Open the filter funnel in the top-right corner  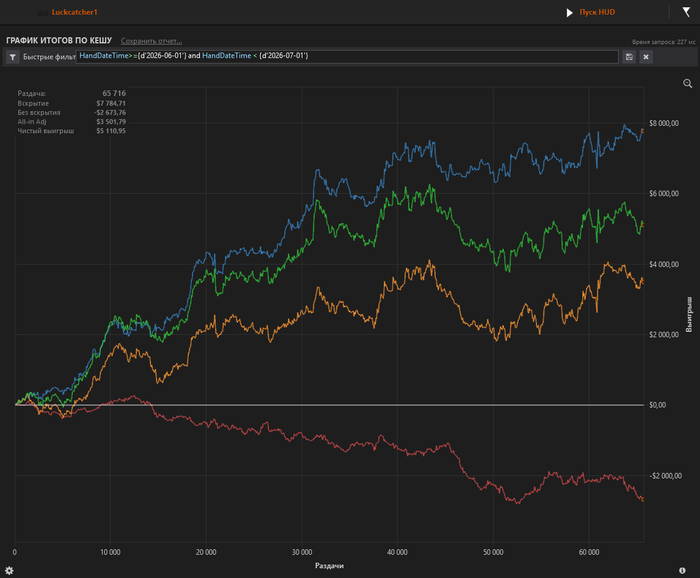point(686,12)
